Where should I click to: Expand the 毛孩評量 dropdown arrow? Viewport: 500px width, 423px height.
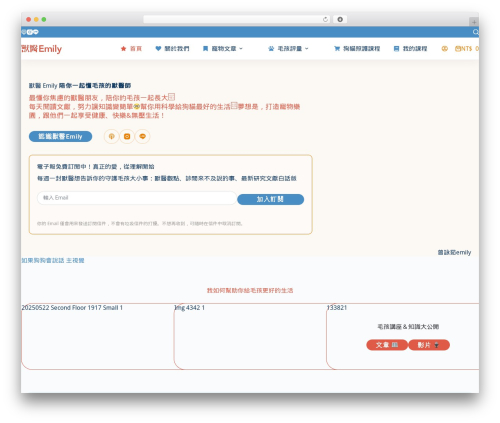click(307, 49)
